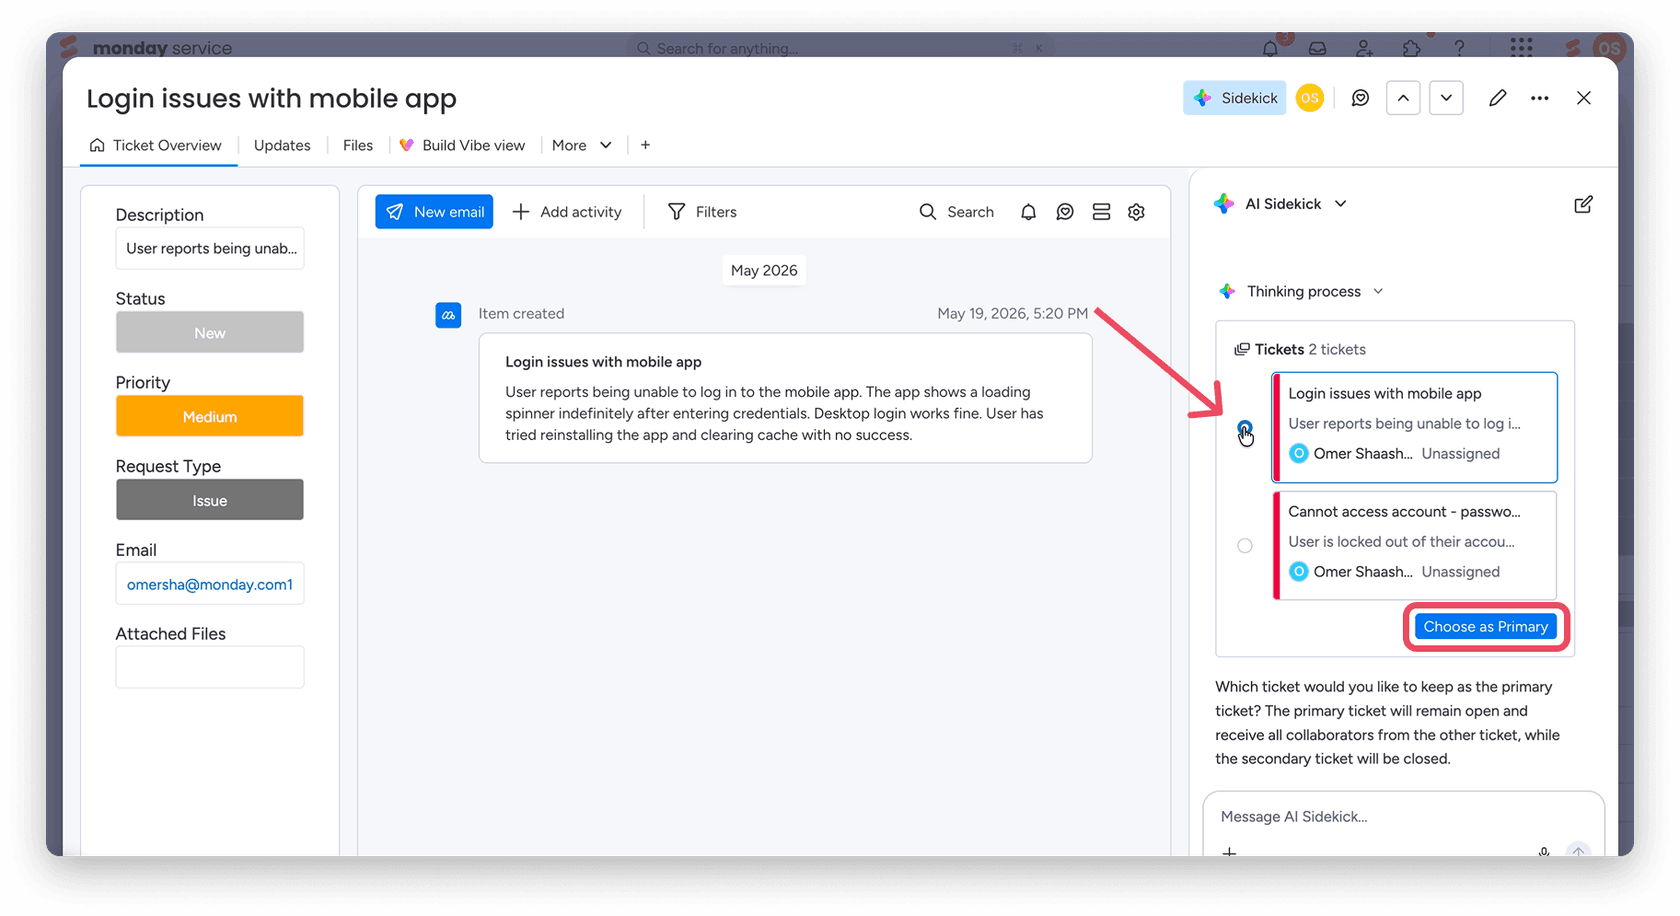Screen dimensions: 1680x916
Task: Open the three-dots more options menu
Action: pyautogui.click(x=1540, y=98)
